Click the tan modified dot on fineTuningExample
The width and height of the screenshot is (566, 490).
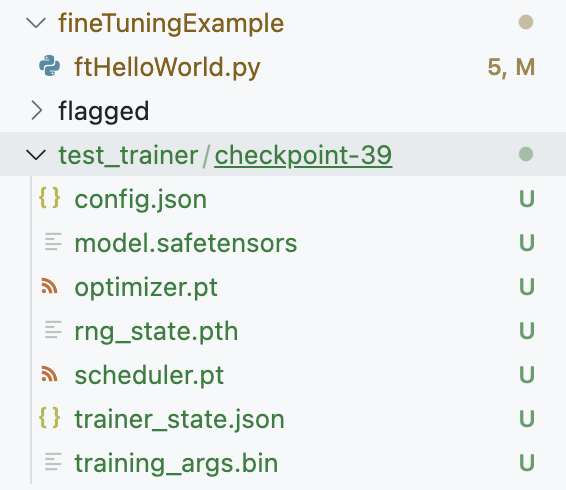click(x=526, y=22)
